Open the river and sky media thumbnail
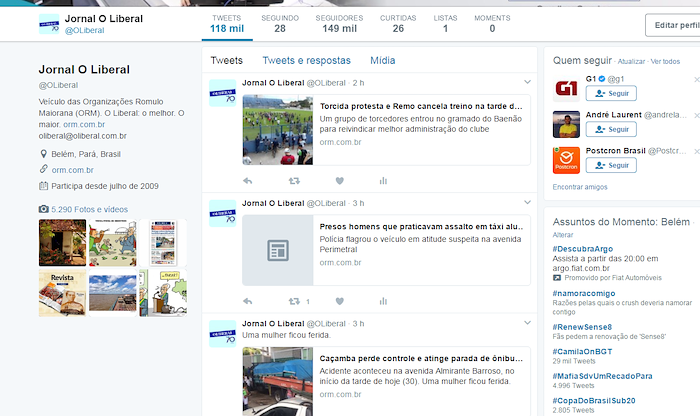Screen dimensions: 700x416 112,293
